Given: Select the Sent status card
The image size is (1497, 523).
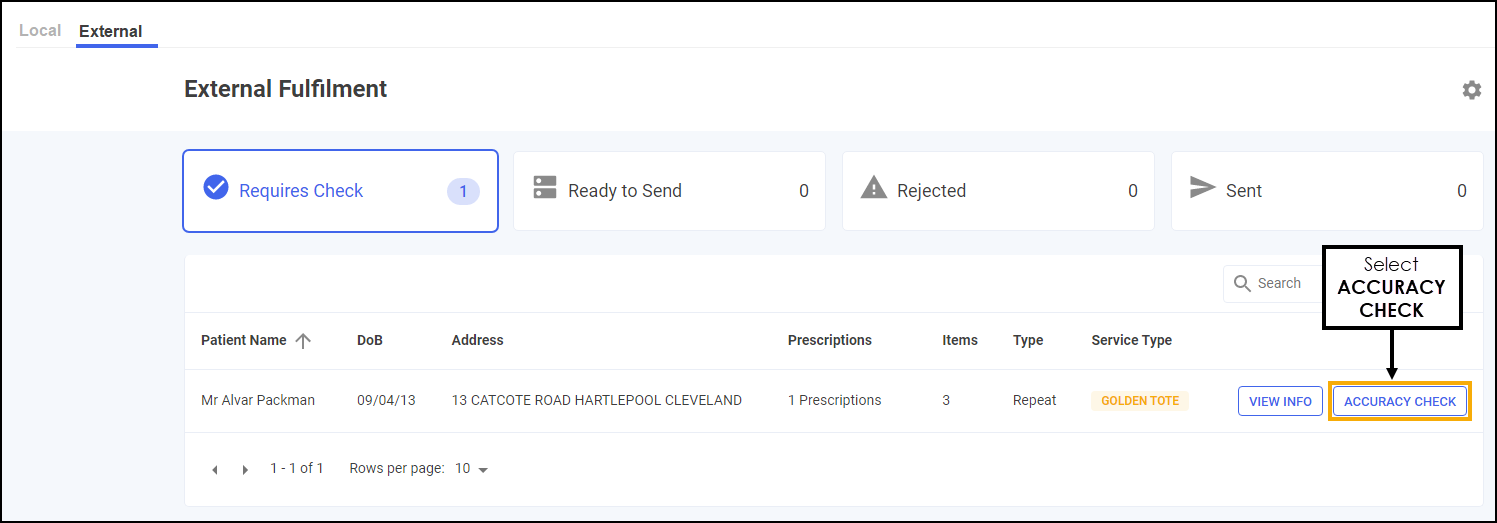Looking at the screenshot, I should click(1327, 191).
